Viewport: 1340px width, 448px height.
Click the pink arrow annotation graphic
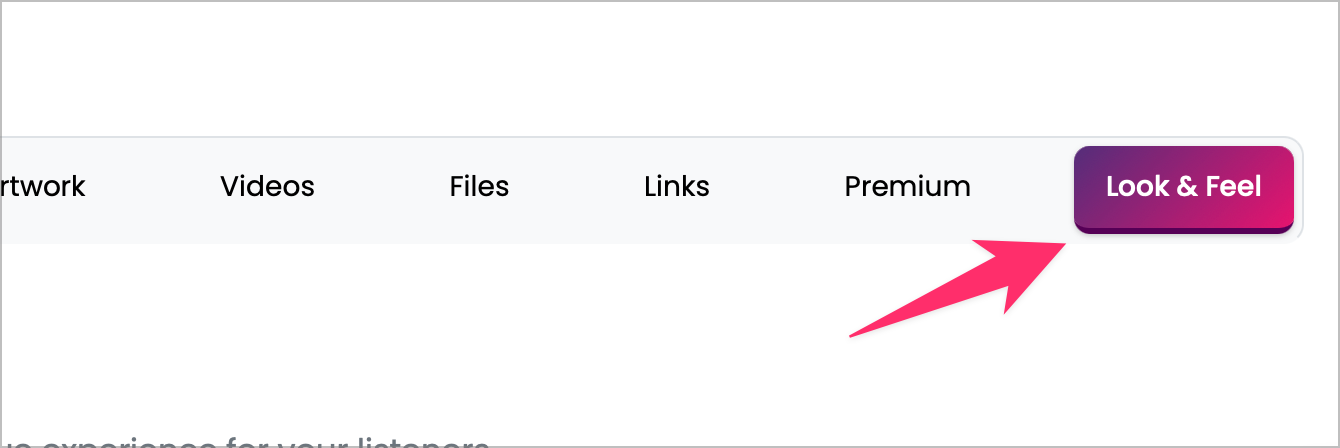click(x=955, y=288)
